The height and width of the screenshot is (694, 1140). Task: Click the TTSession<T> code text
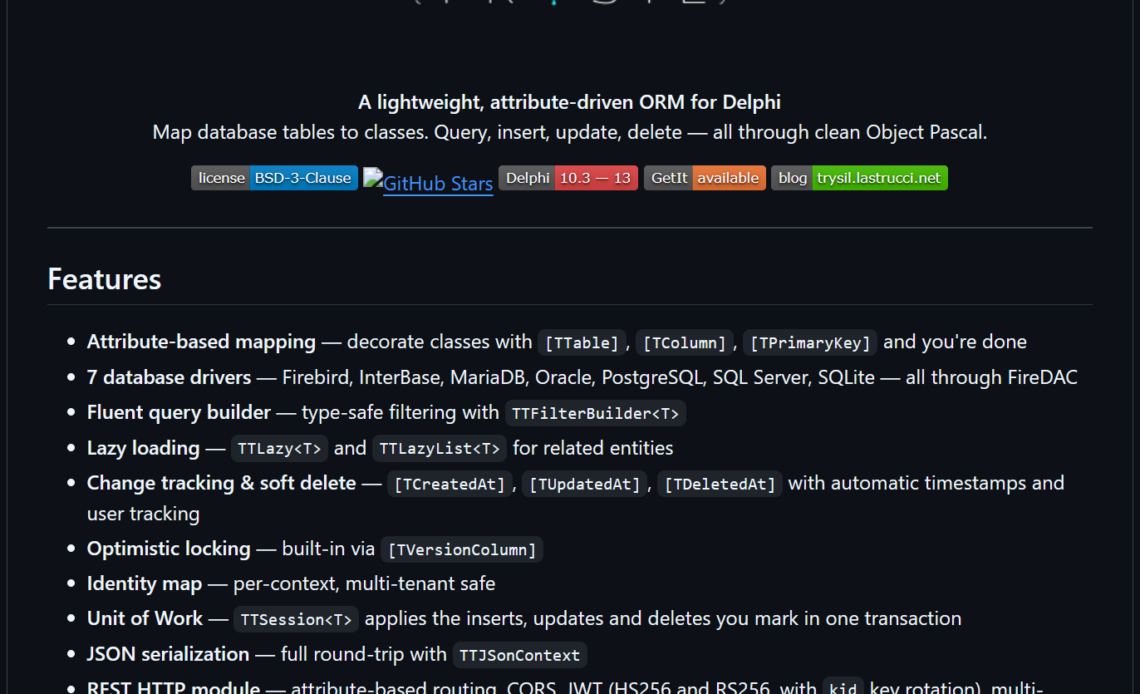296,619
